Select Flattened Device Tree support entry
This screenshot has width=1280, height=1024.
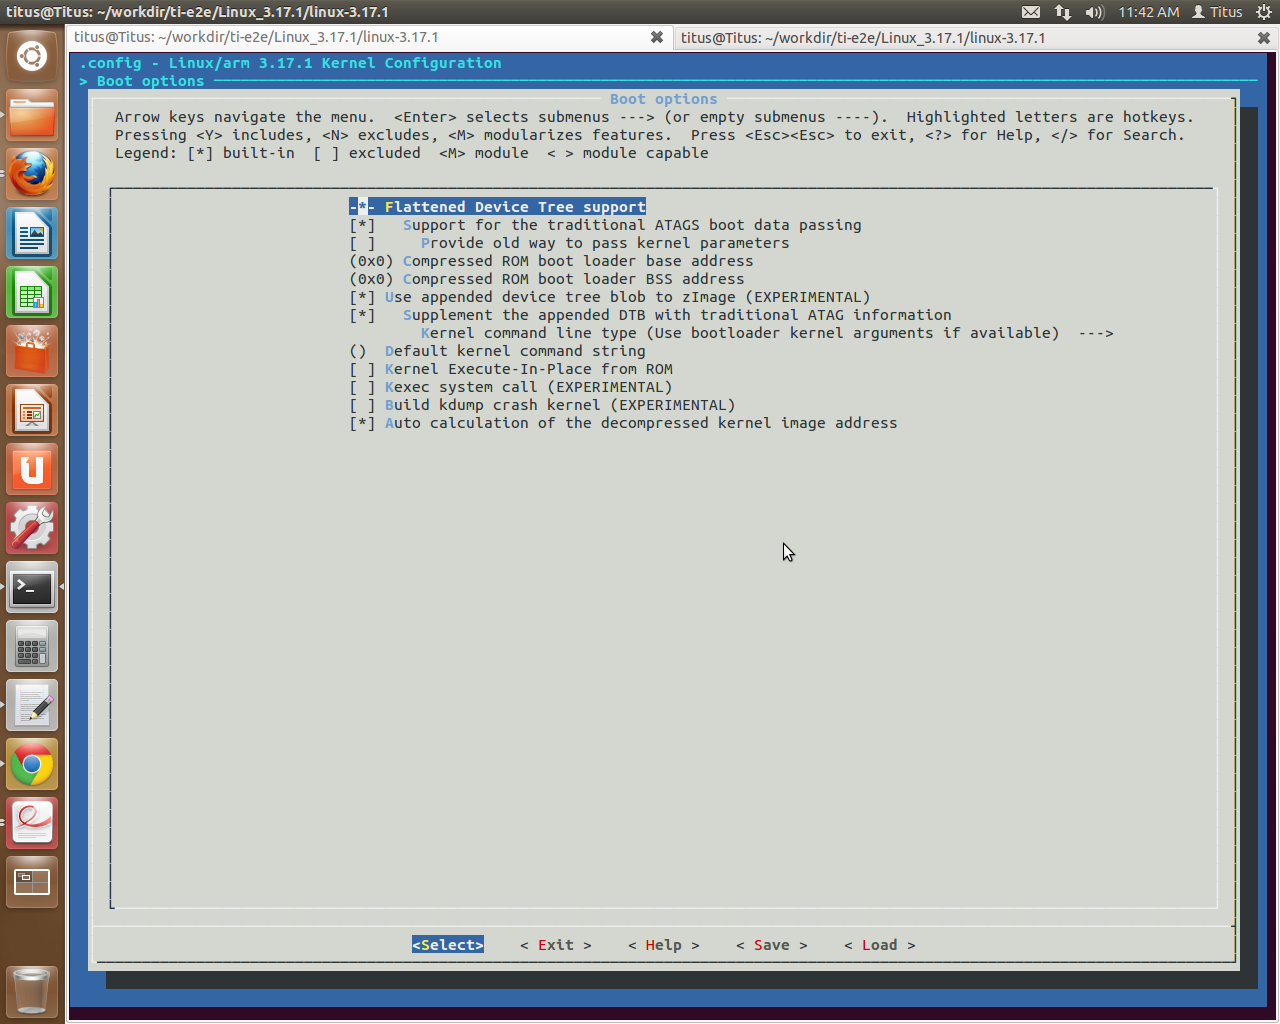click(497, 207)
